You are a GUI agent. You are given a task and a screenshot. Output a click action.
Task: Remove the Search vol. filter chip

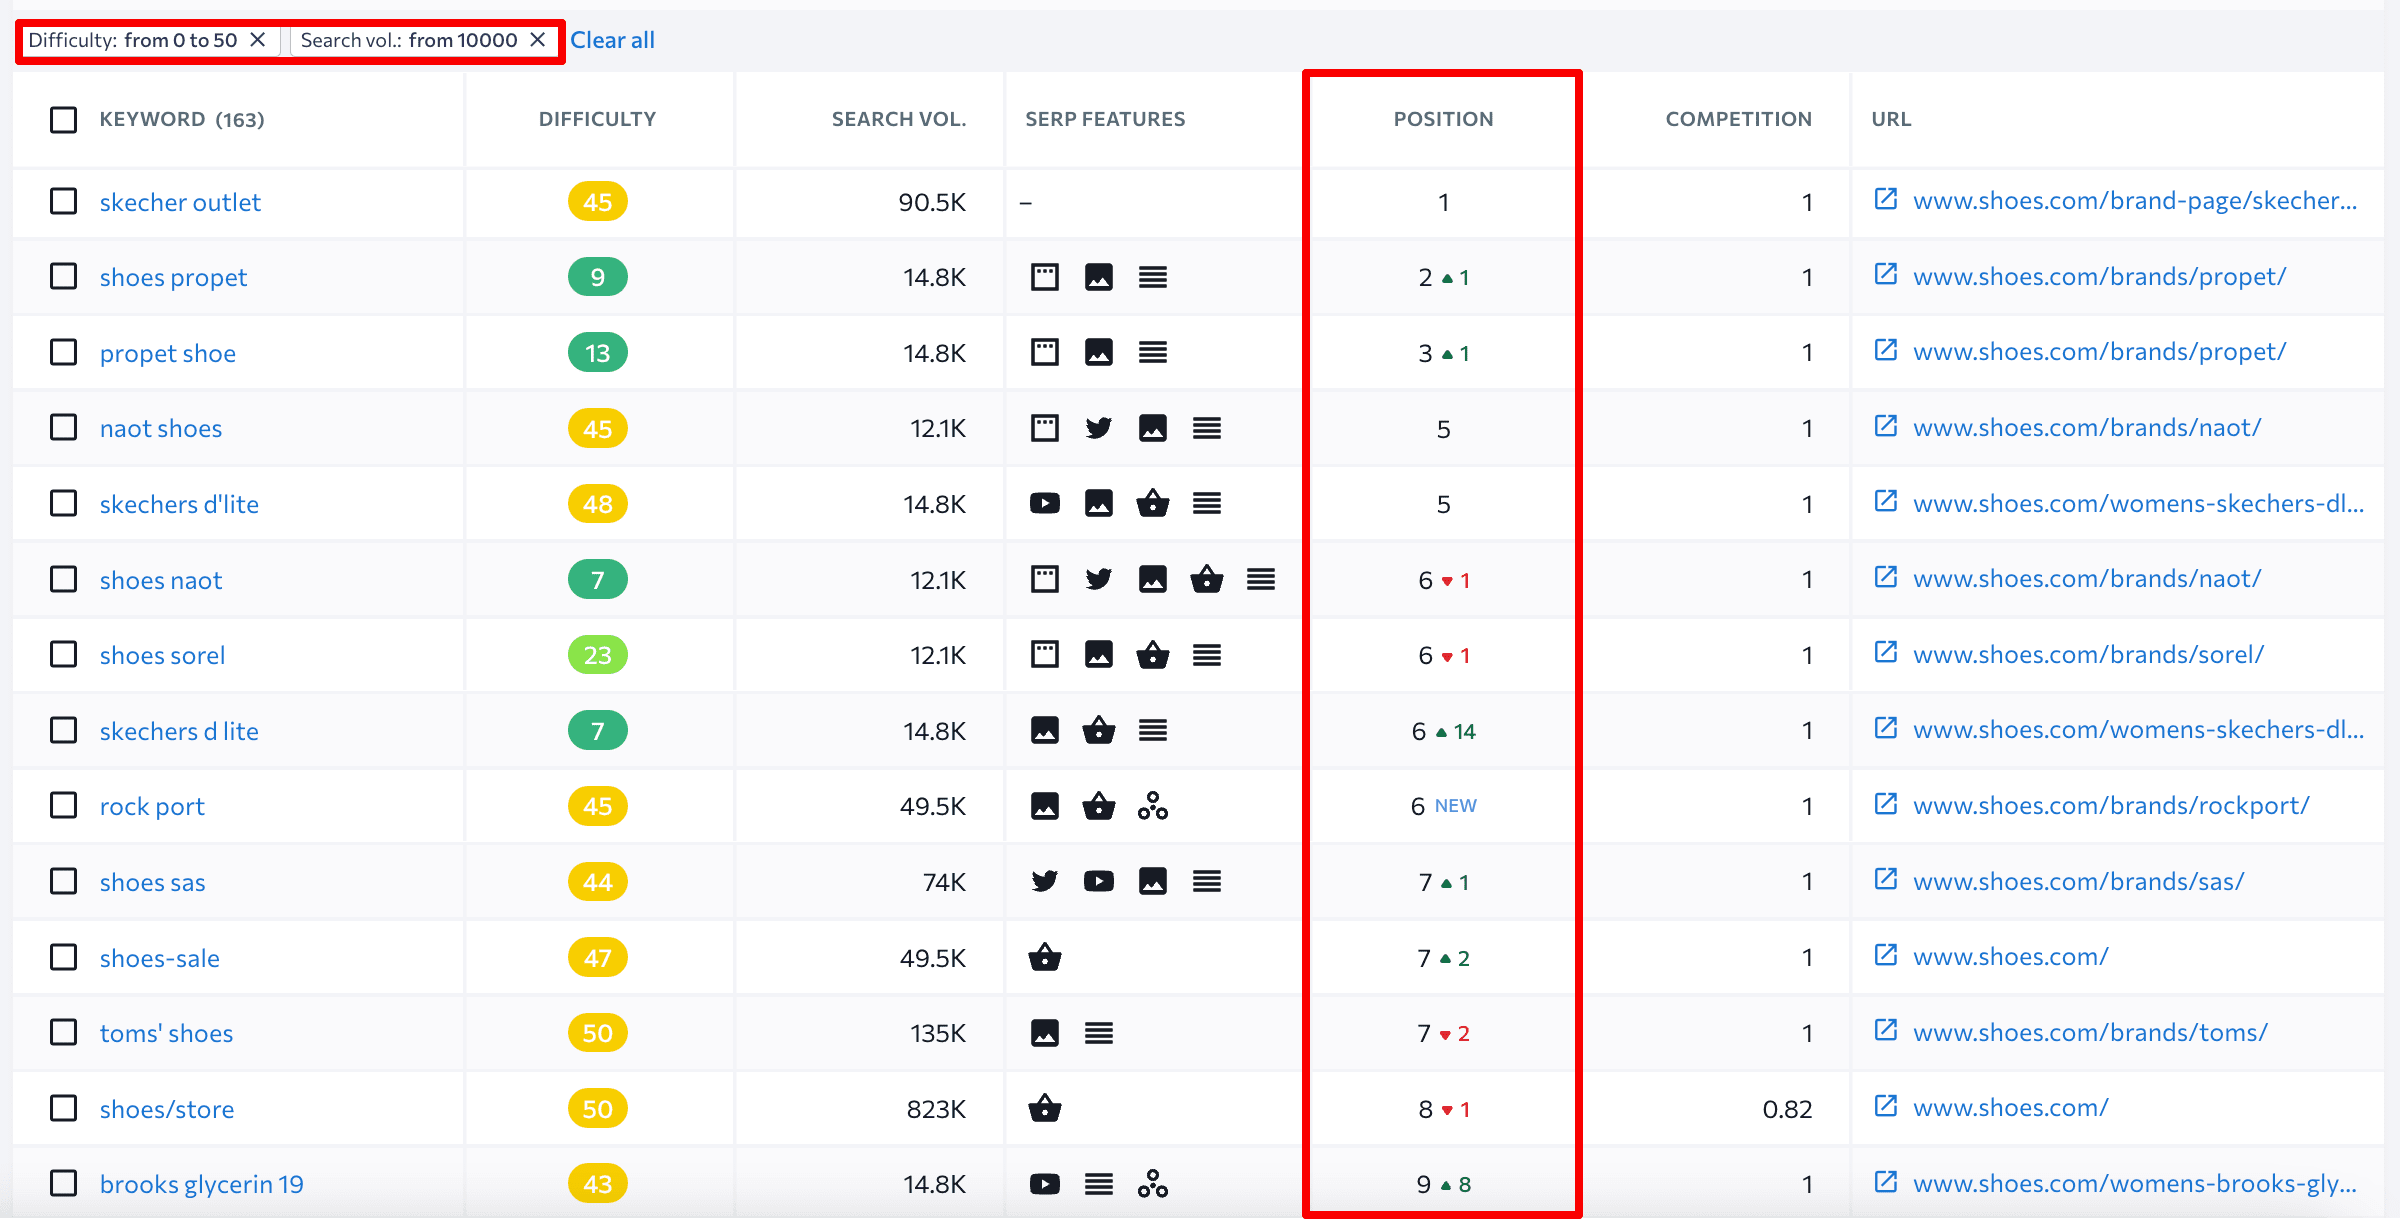point(538,40)
